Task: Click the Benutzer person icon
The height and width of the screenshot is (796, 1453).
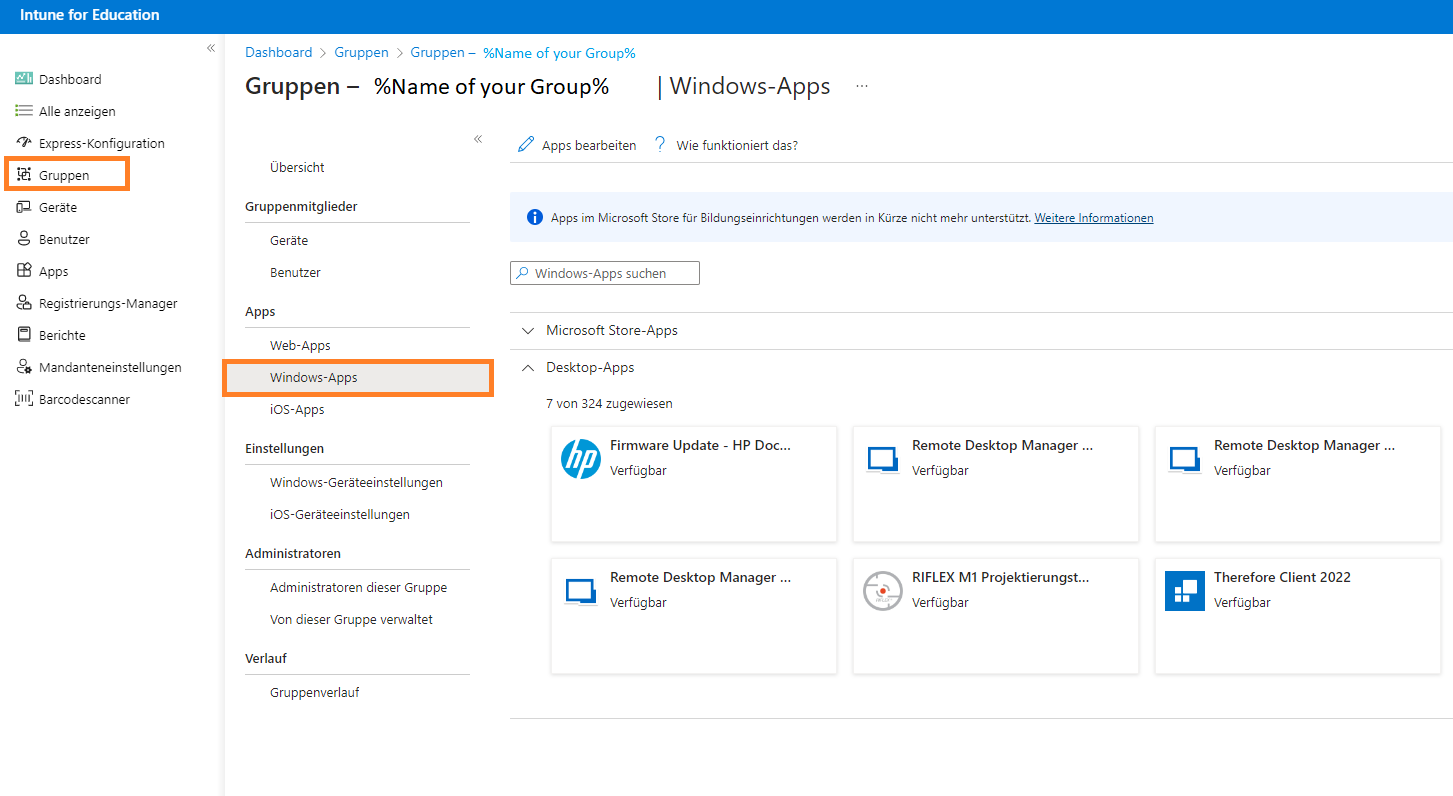Action: click(x=24, y=239)
